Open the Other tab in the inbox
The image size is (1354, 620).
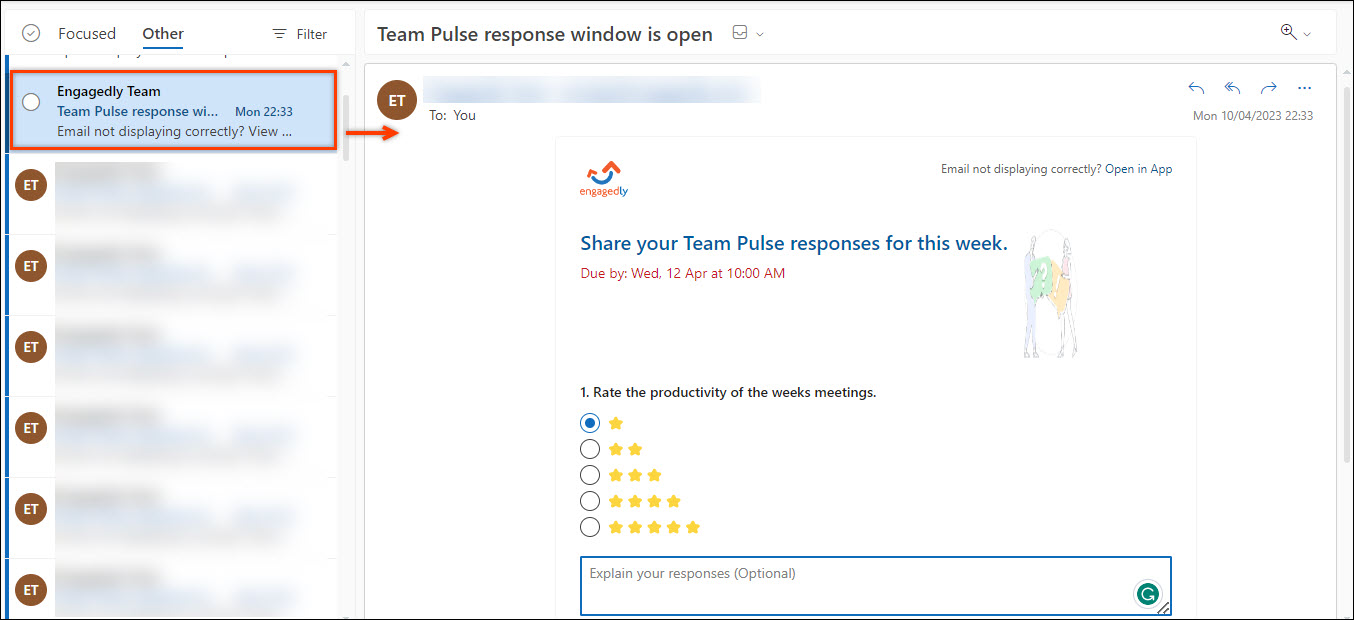(x=162, y=32)
